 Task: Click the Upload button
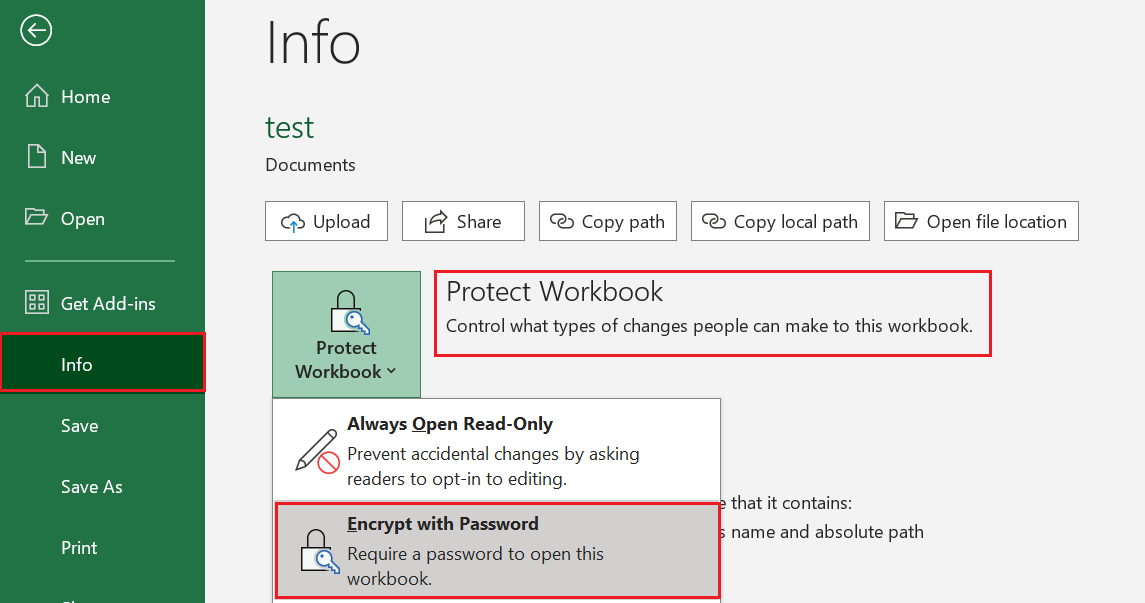[x=326, y=221]
